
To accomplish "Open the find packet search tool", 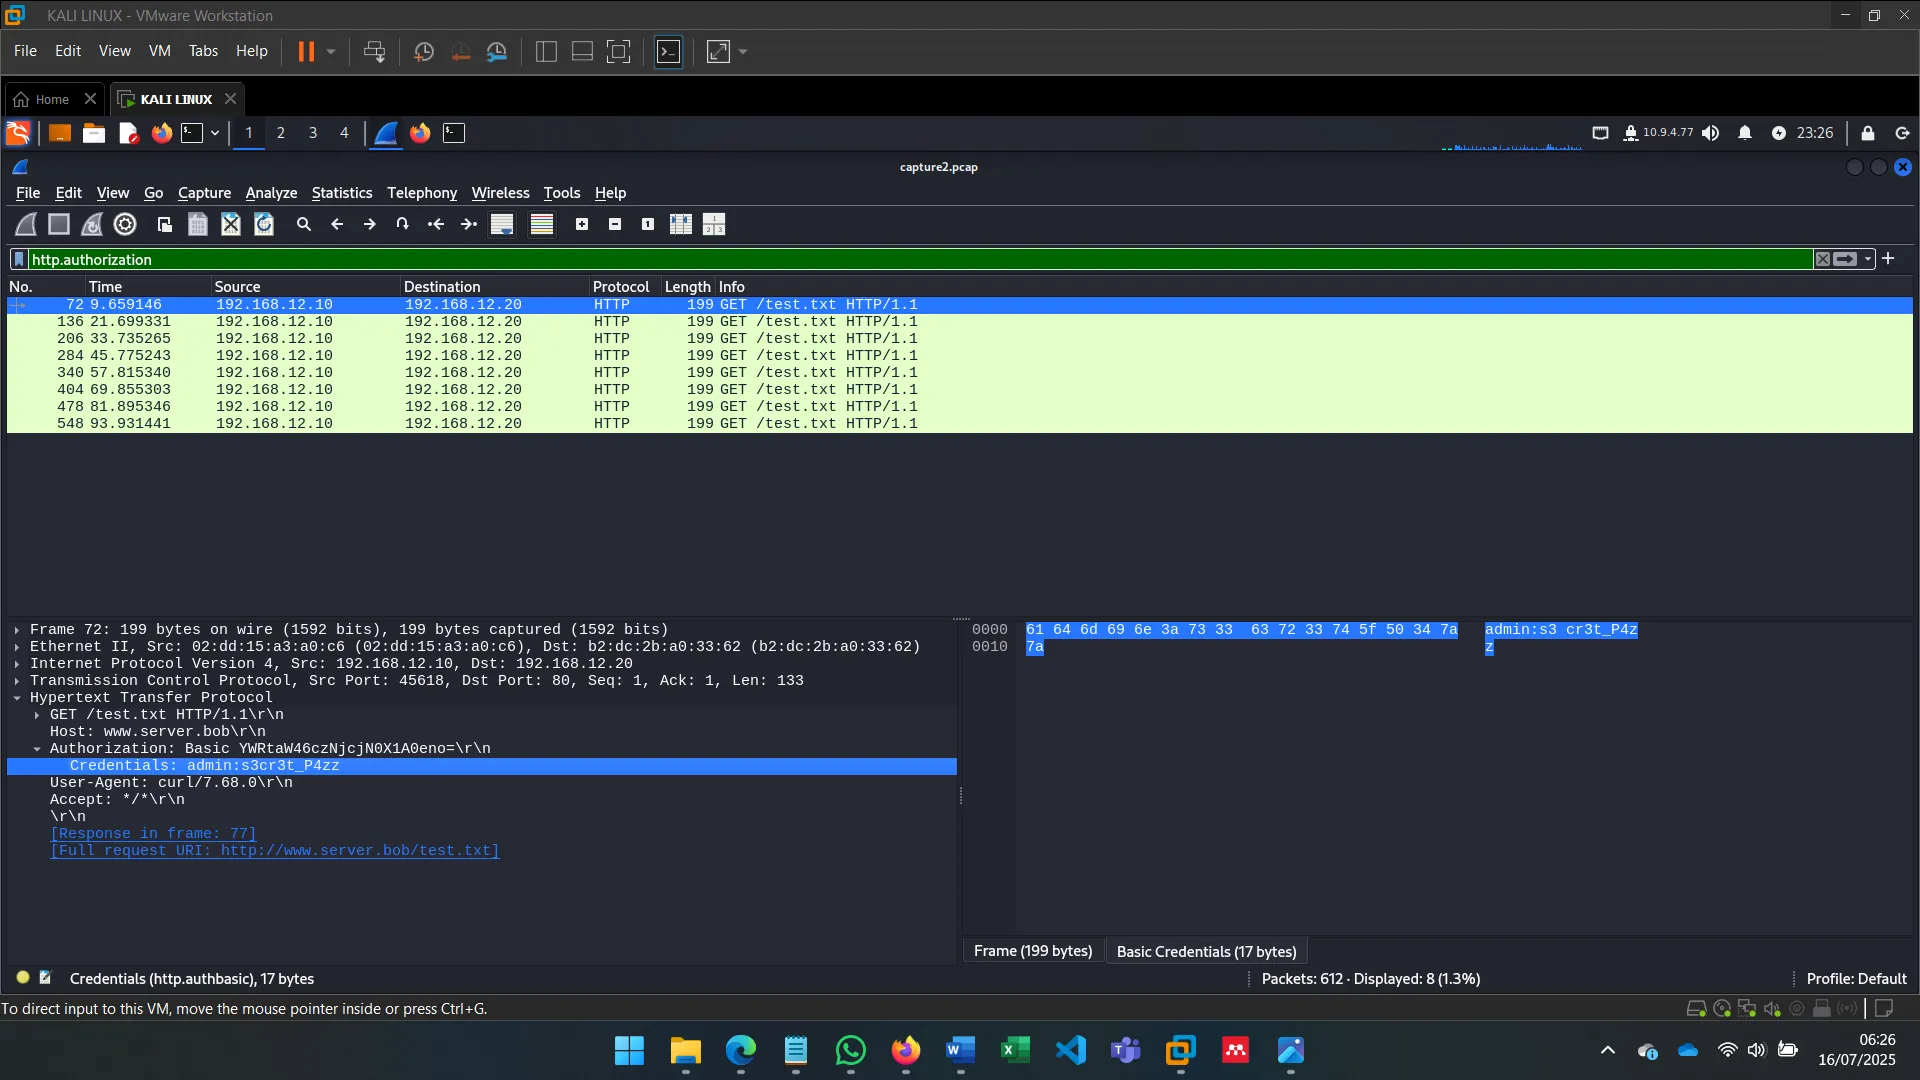I will [304, 224].
